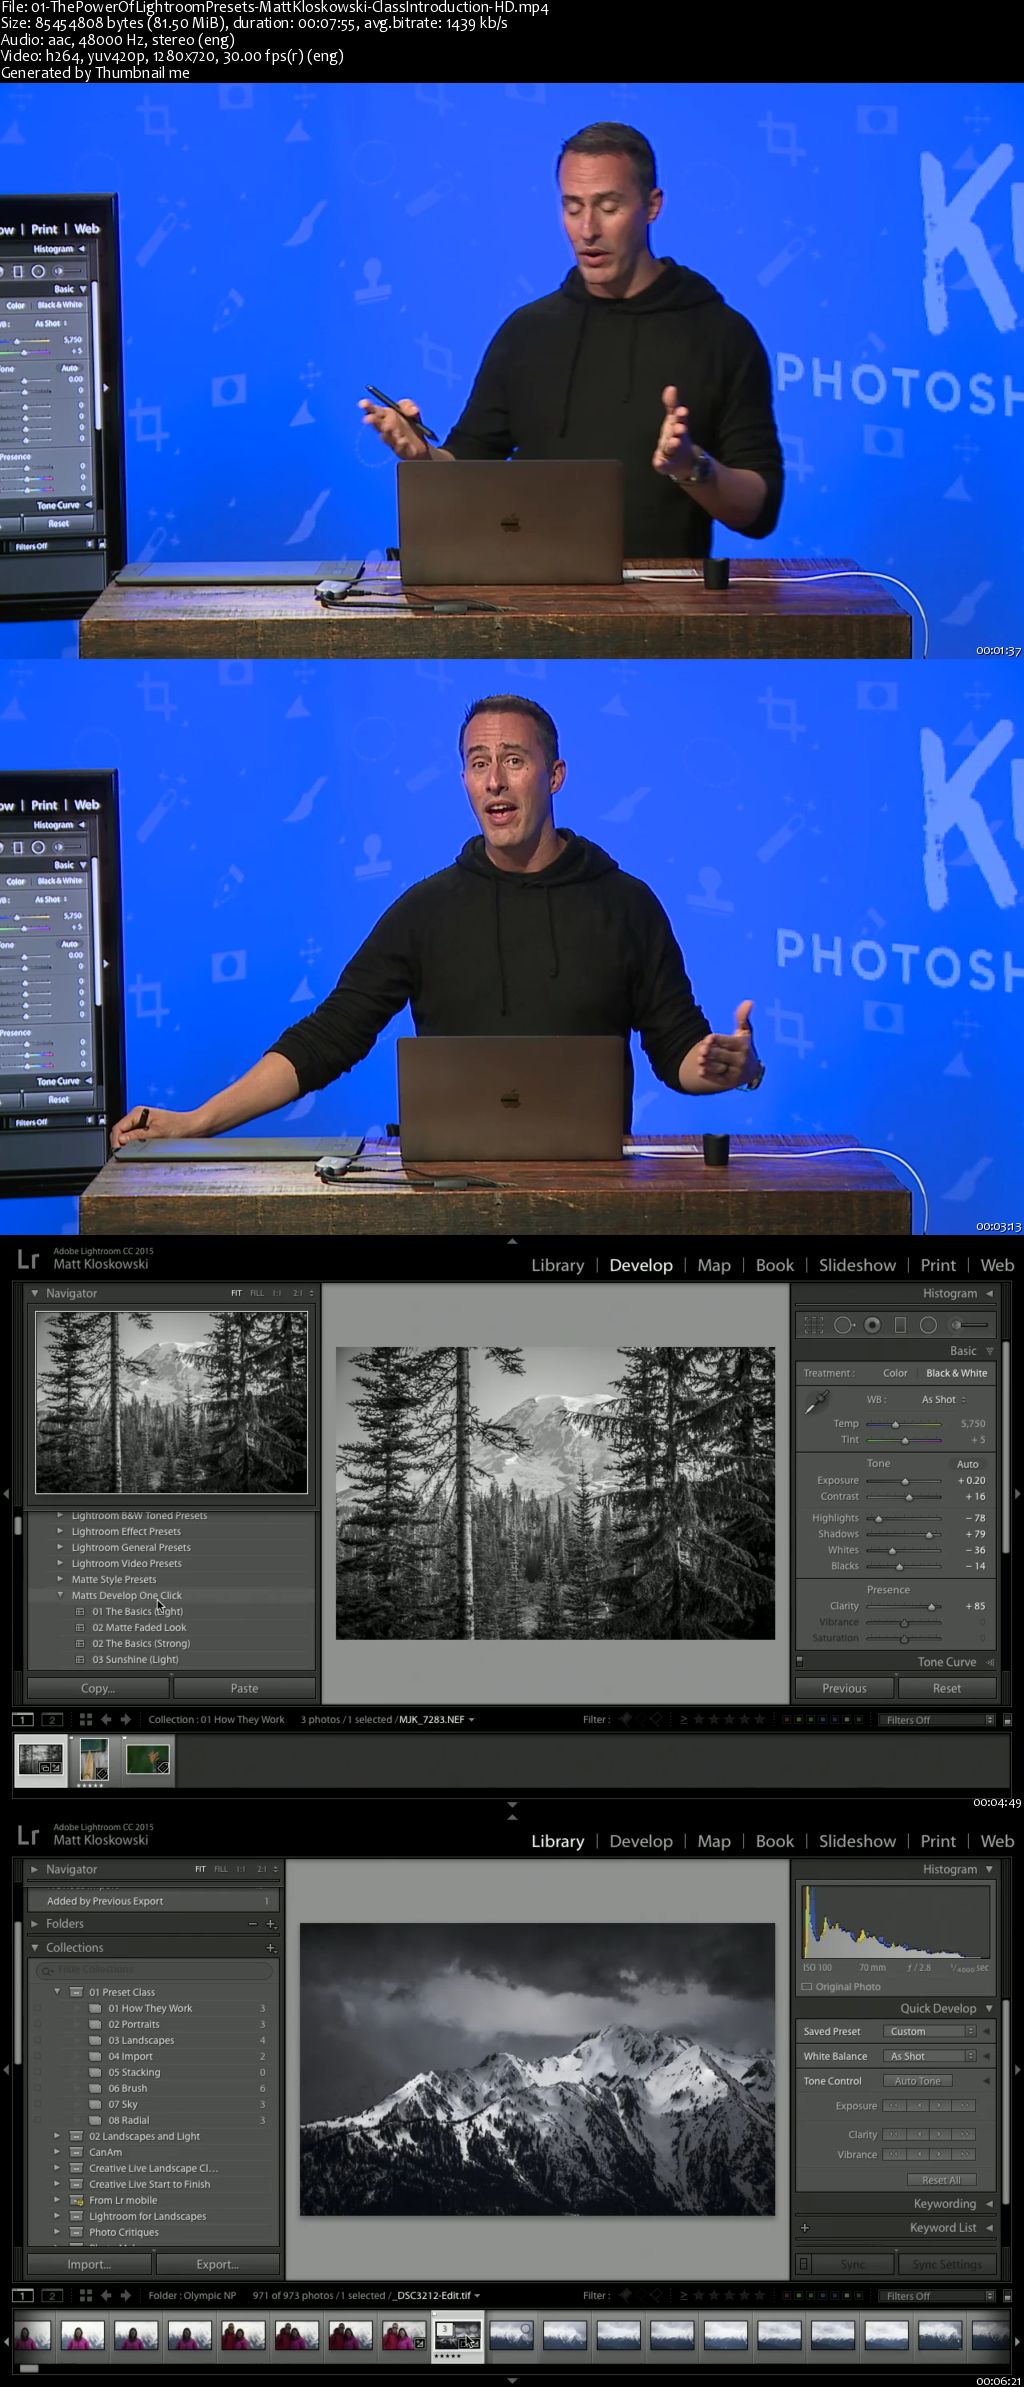Screen dimensions: 1024x2387
Task: Click the minus icon in Folders header
Action: (x=252, y=1923)
